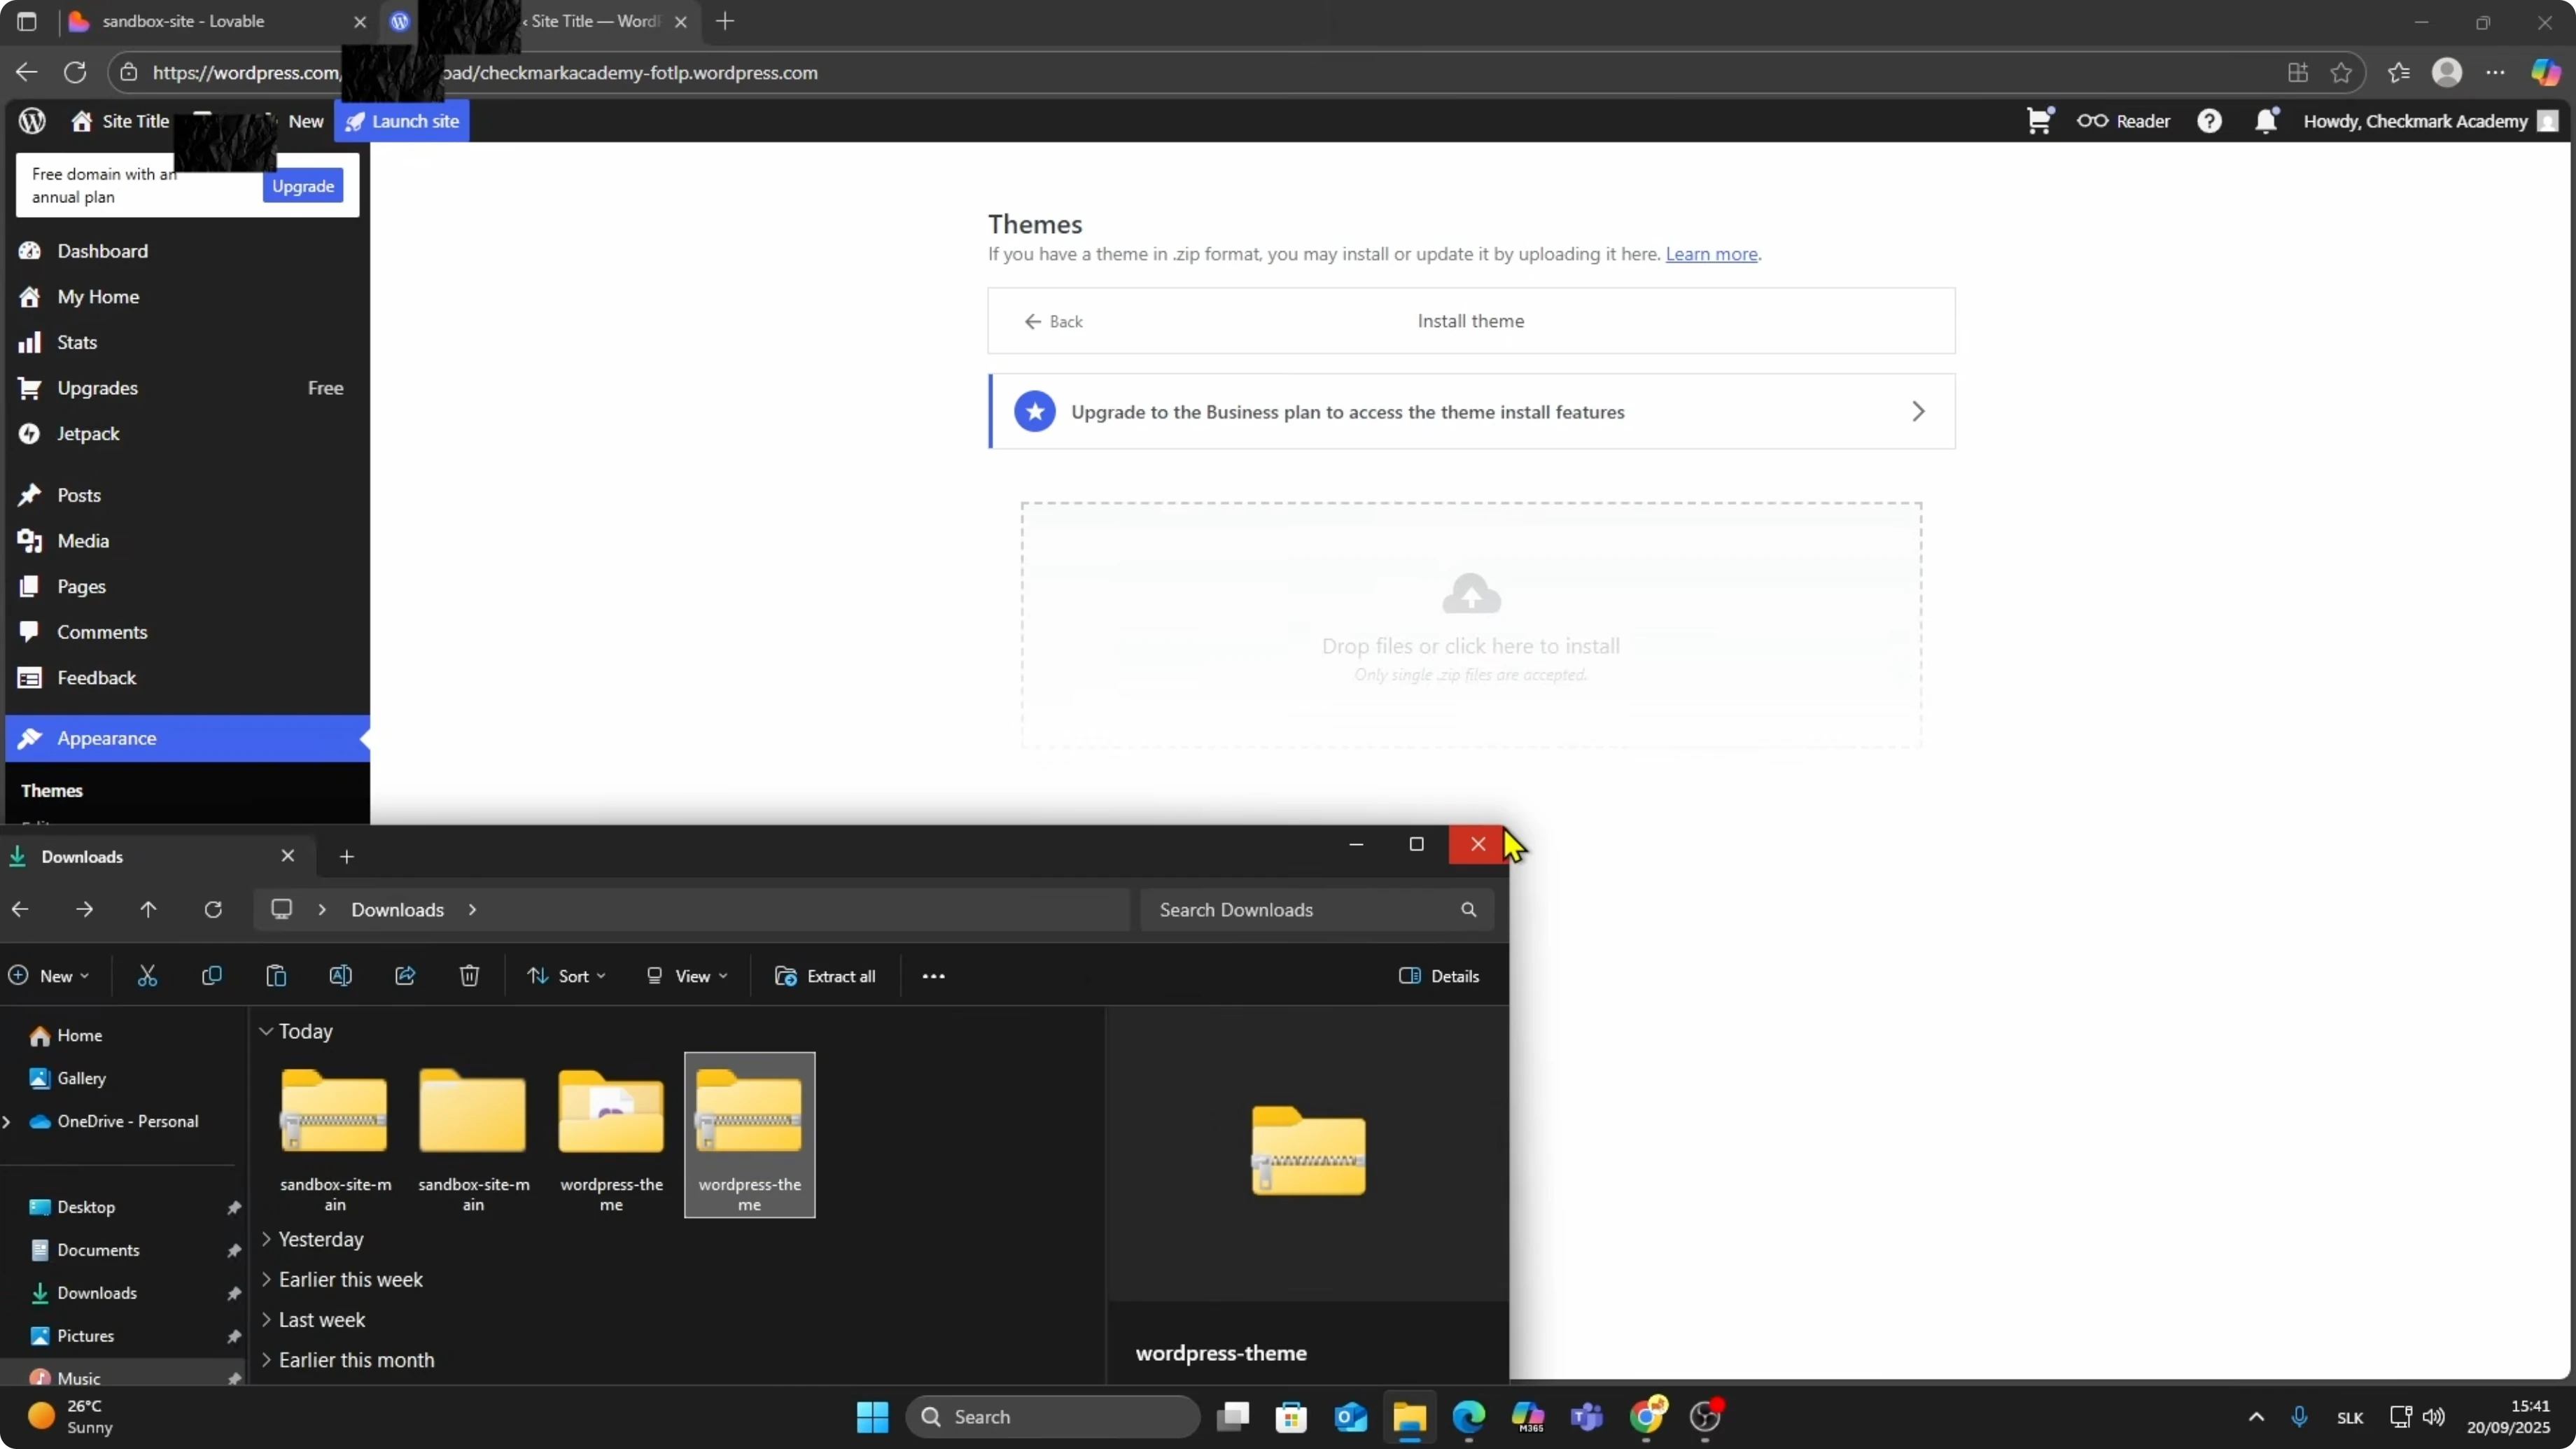The width and height of the screenshot is (2576, 1449).
Task: Open the View dropdown
Action: tap(687, 976)
